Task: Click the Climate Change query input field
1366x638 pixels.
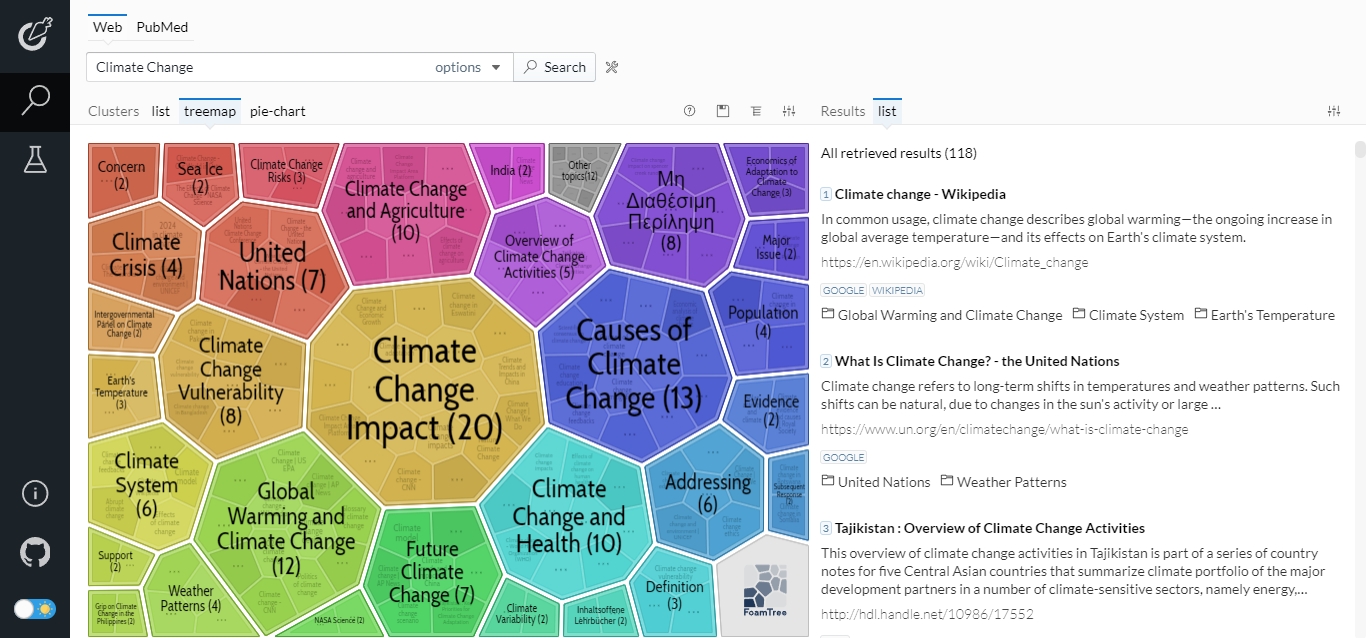Action: point(258,67)
